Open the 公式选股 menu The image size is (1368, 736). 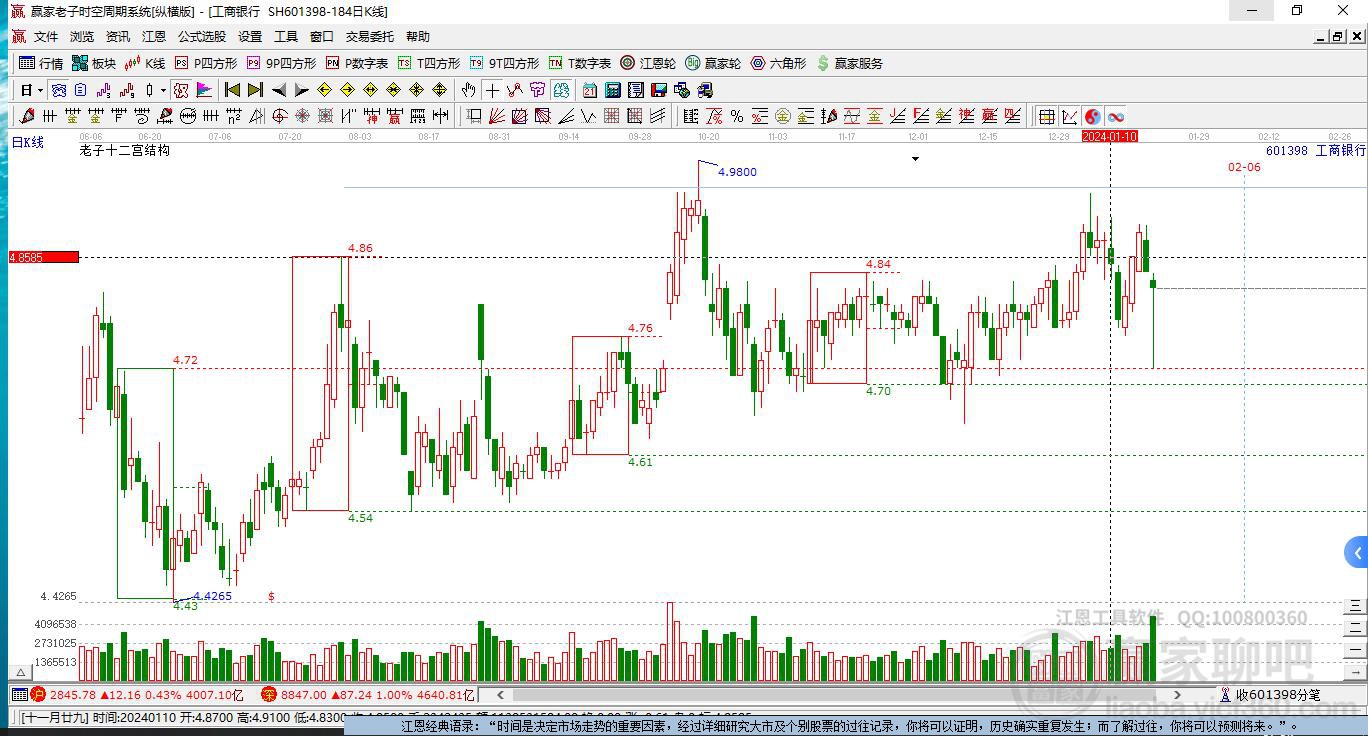tap(202, 37)
